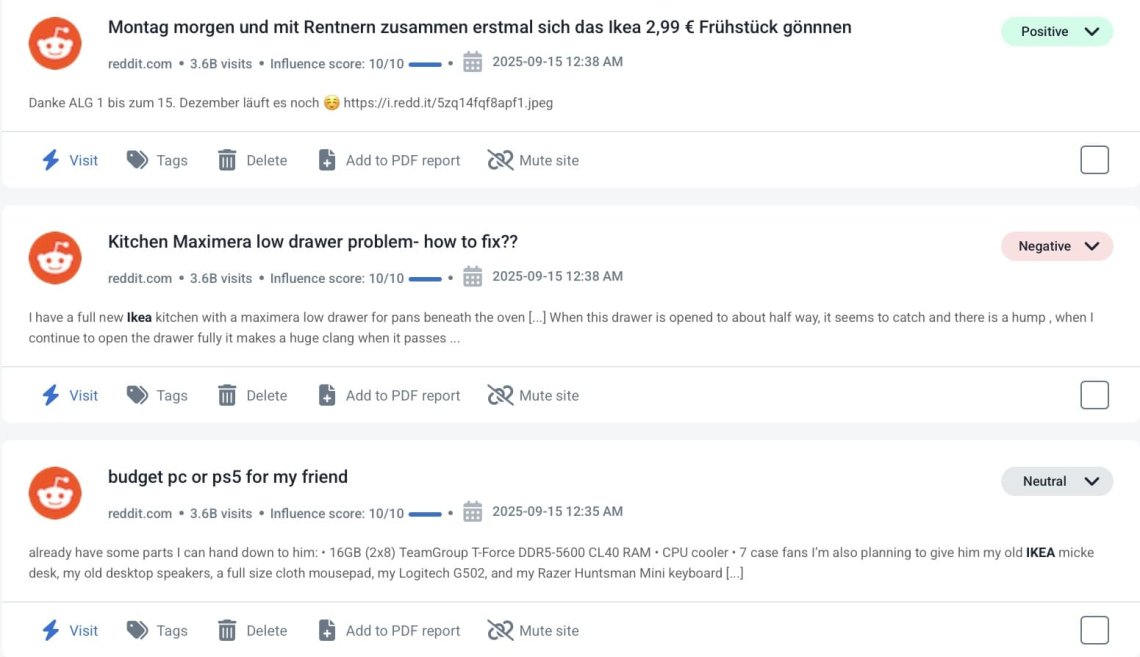Image resolution: width=1140 pixels, height=657 pixels.
Task: Click the Reddit avatar of the Ikea Frühstück post
Action: pyautogui.click(x=55, y=44)
